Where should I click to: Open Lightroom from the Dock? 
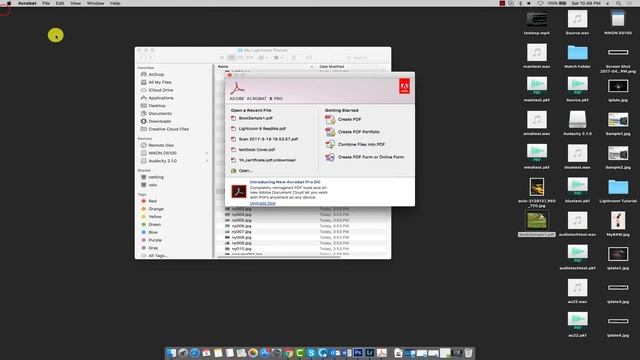tap(370, 353)
